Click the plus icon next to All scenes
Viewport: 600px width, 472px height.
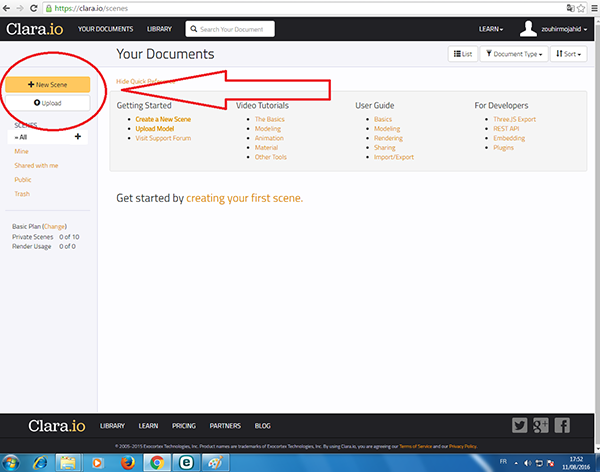pyautogui.click(x=78, y=136)
